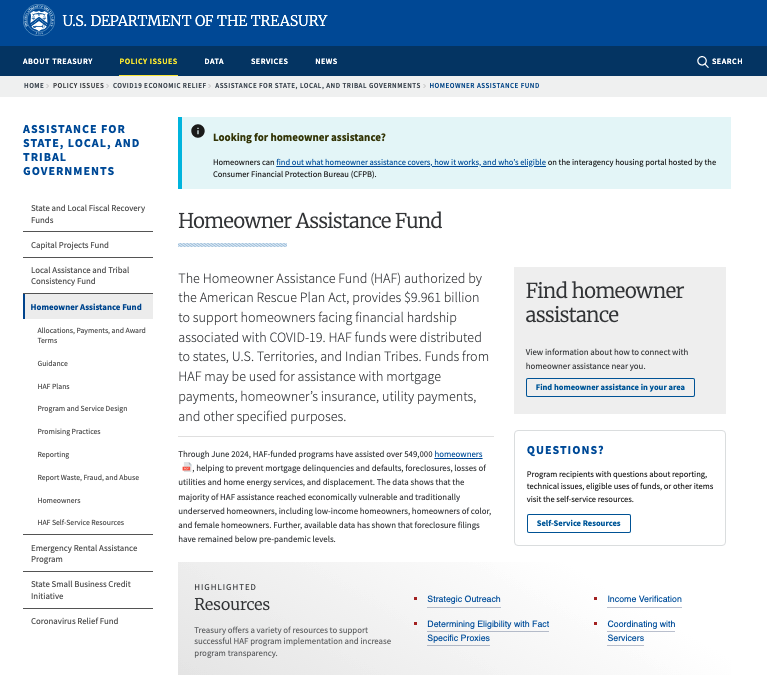Open Allocations, Payments, and Award Terms
Image resolution: width=767 pixels, height=686 pixels.
pyautogui.click(x=91, y=335)
